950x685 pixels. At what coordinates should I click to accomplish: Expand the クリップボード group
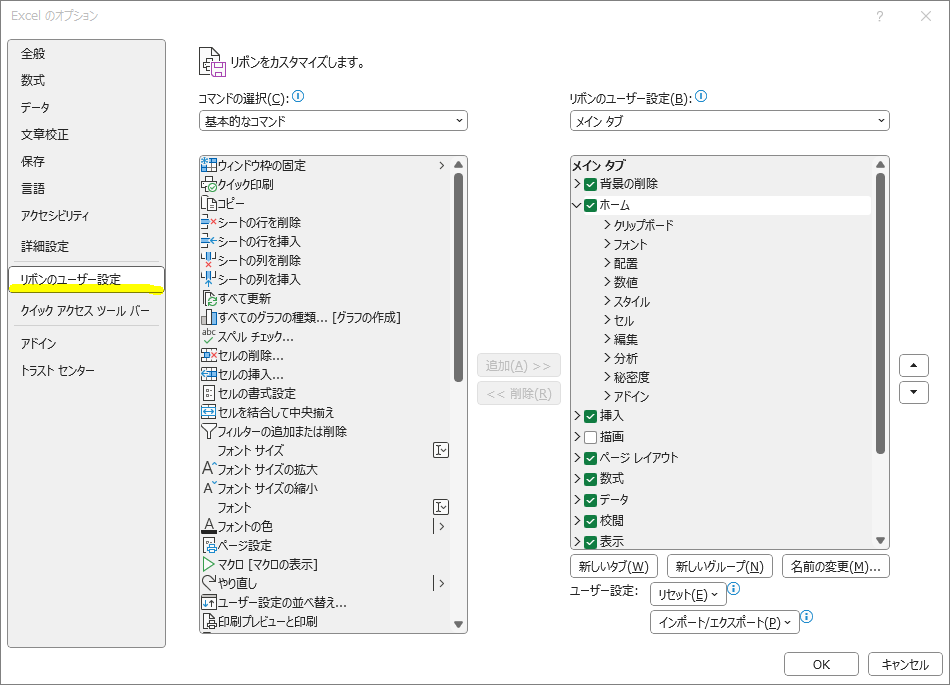click(x=607, y=225)
